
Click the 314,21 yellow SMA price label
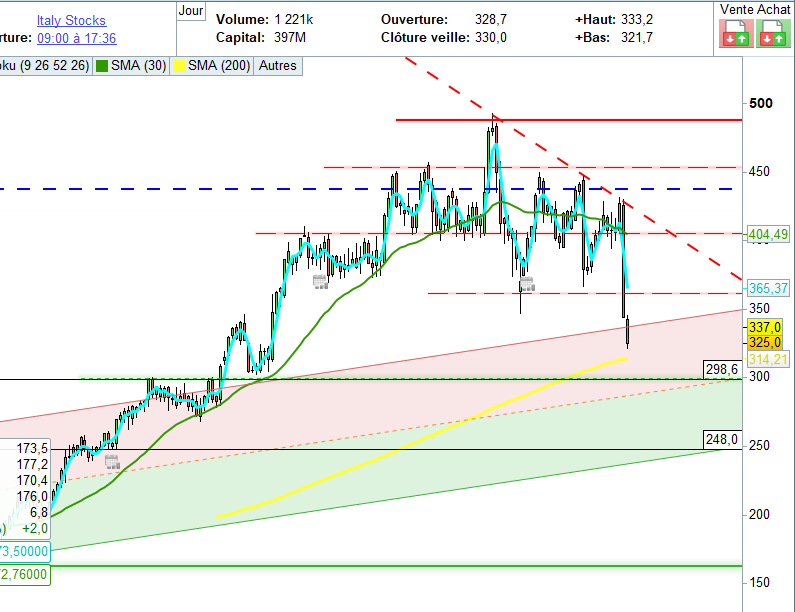click(x=767, y=359)
